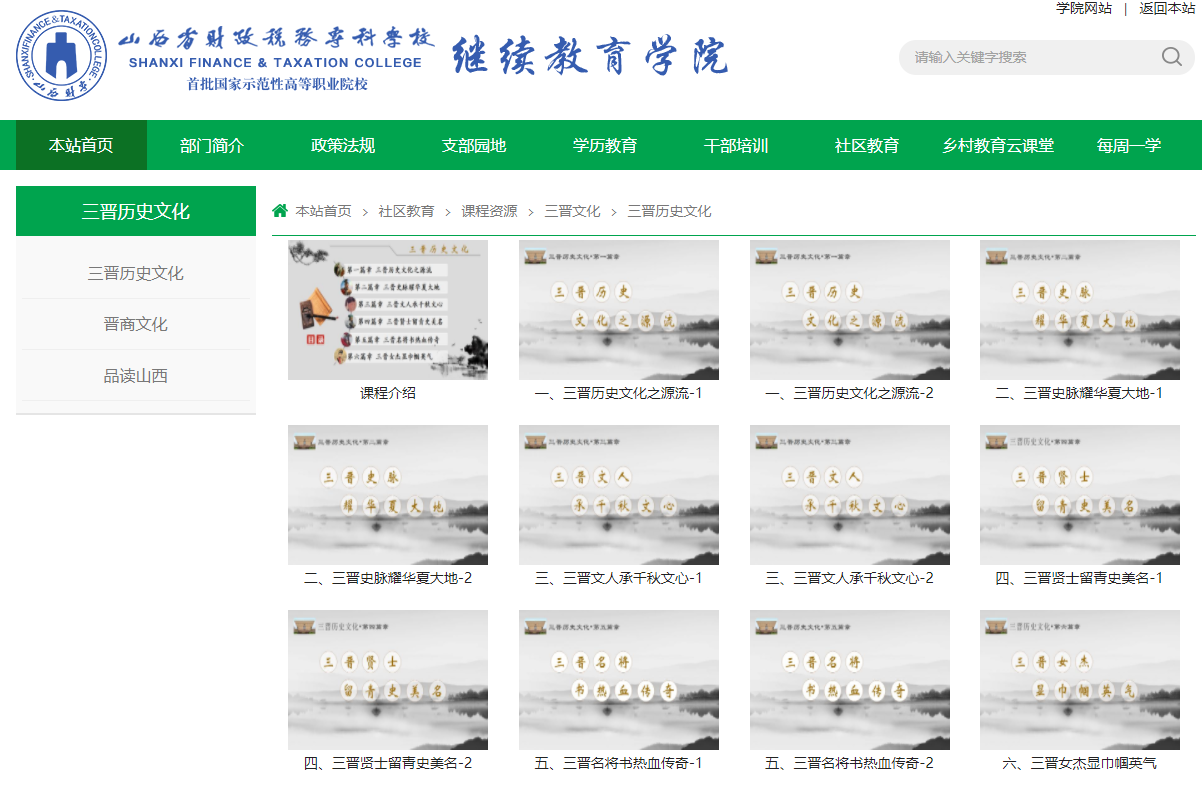Screen dimensions: 1202x799
Task: Open the 学院网站 link
Action: pos(1083,8)
